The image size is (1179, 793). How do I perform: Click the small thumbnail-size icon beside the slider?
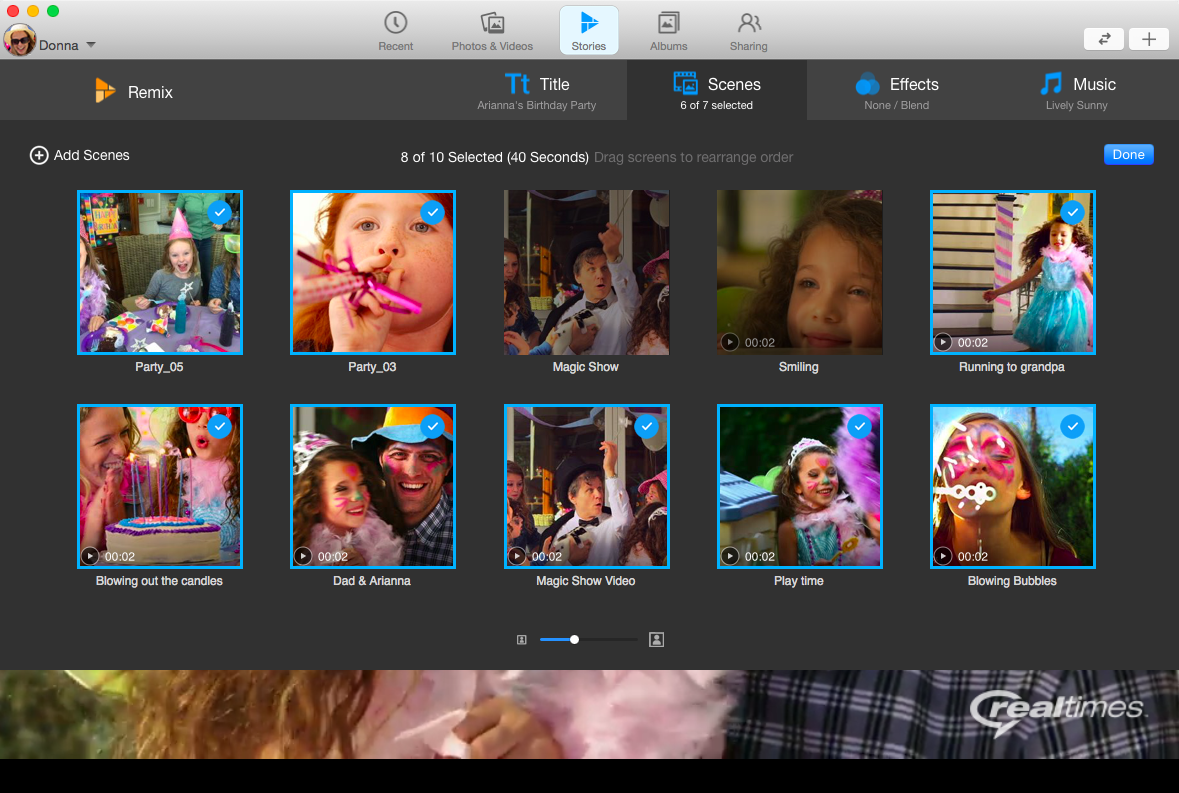click(521, 639)
